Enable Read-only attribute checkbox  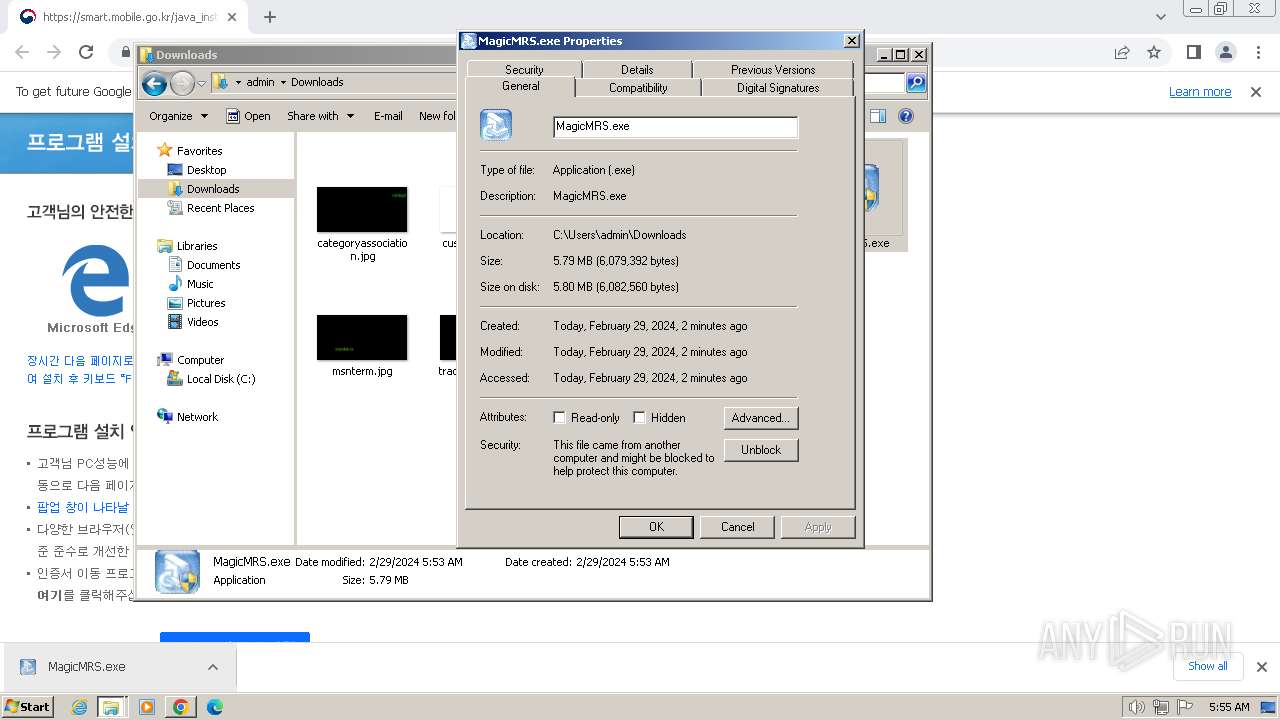pyautogui.click(x=560, y=418)
